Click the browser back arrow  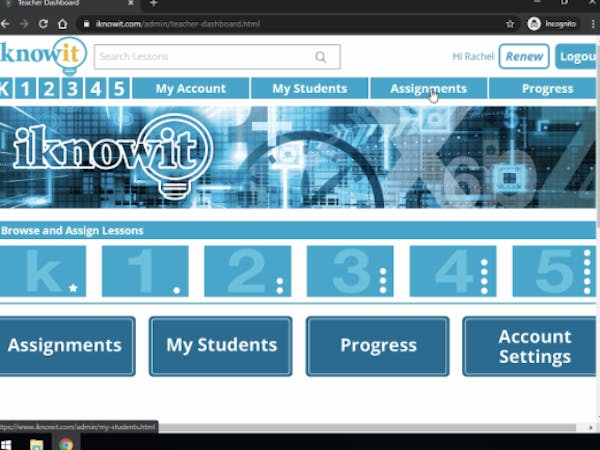5,24
